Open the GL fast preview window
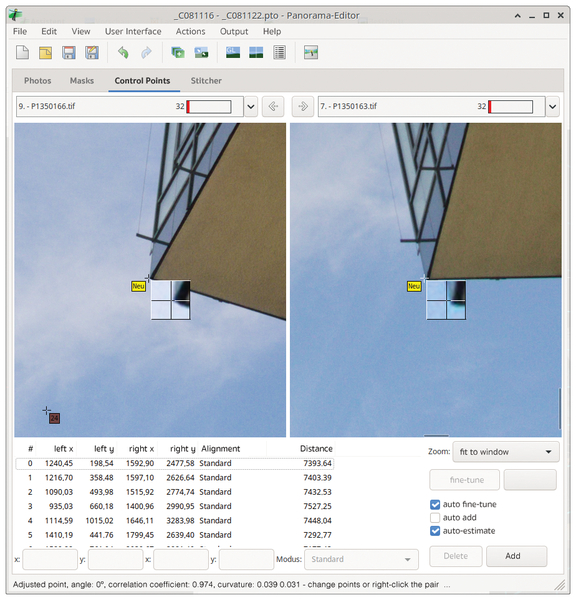The height and width of the screenshot is (600, 576). [x=233, y=52]
